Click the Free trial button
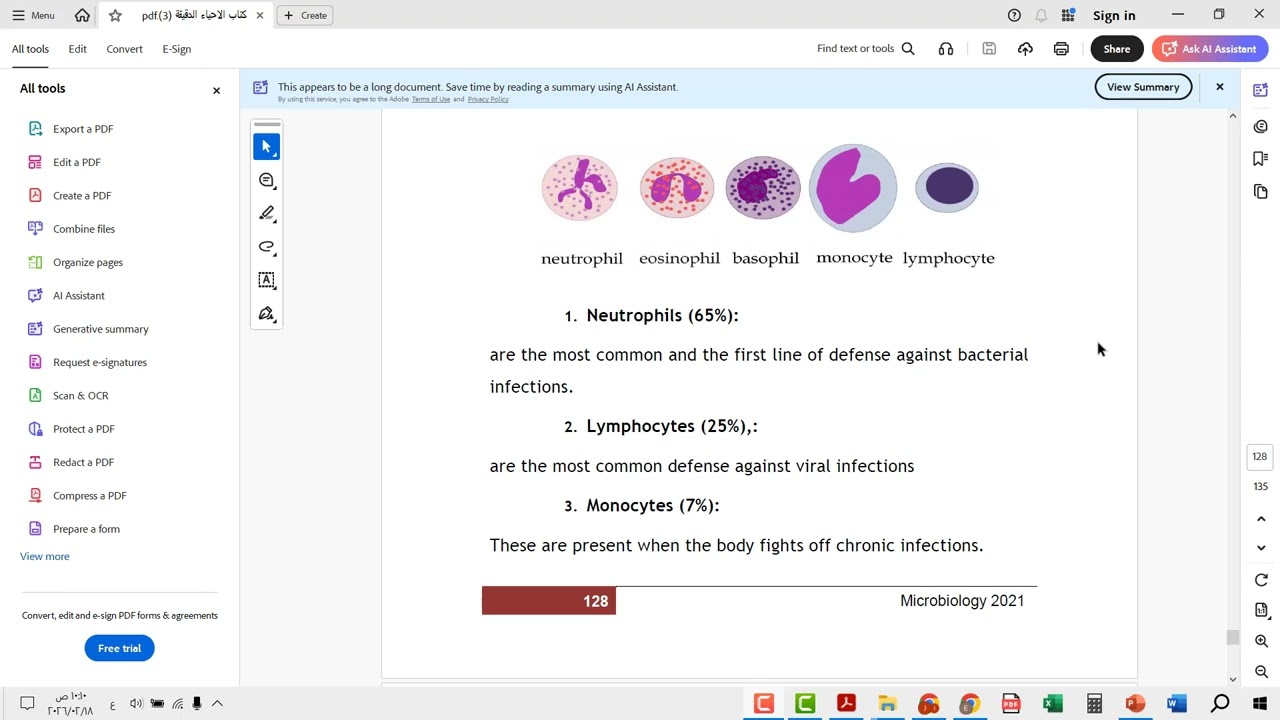 coord(119,648)
